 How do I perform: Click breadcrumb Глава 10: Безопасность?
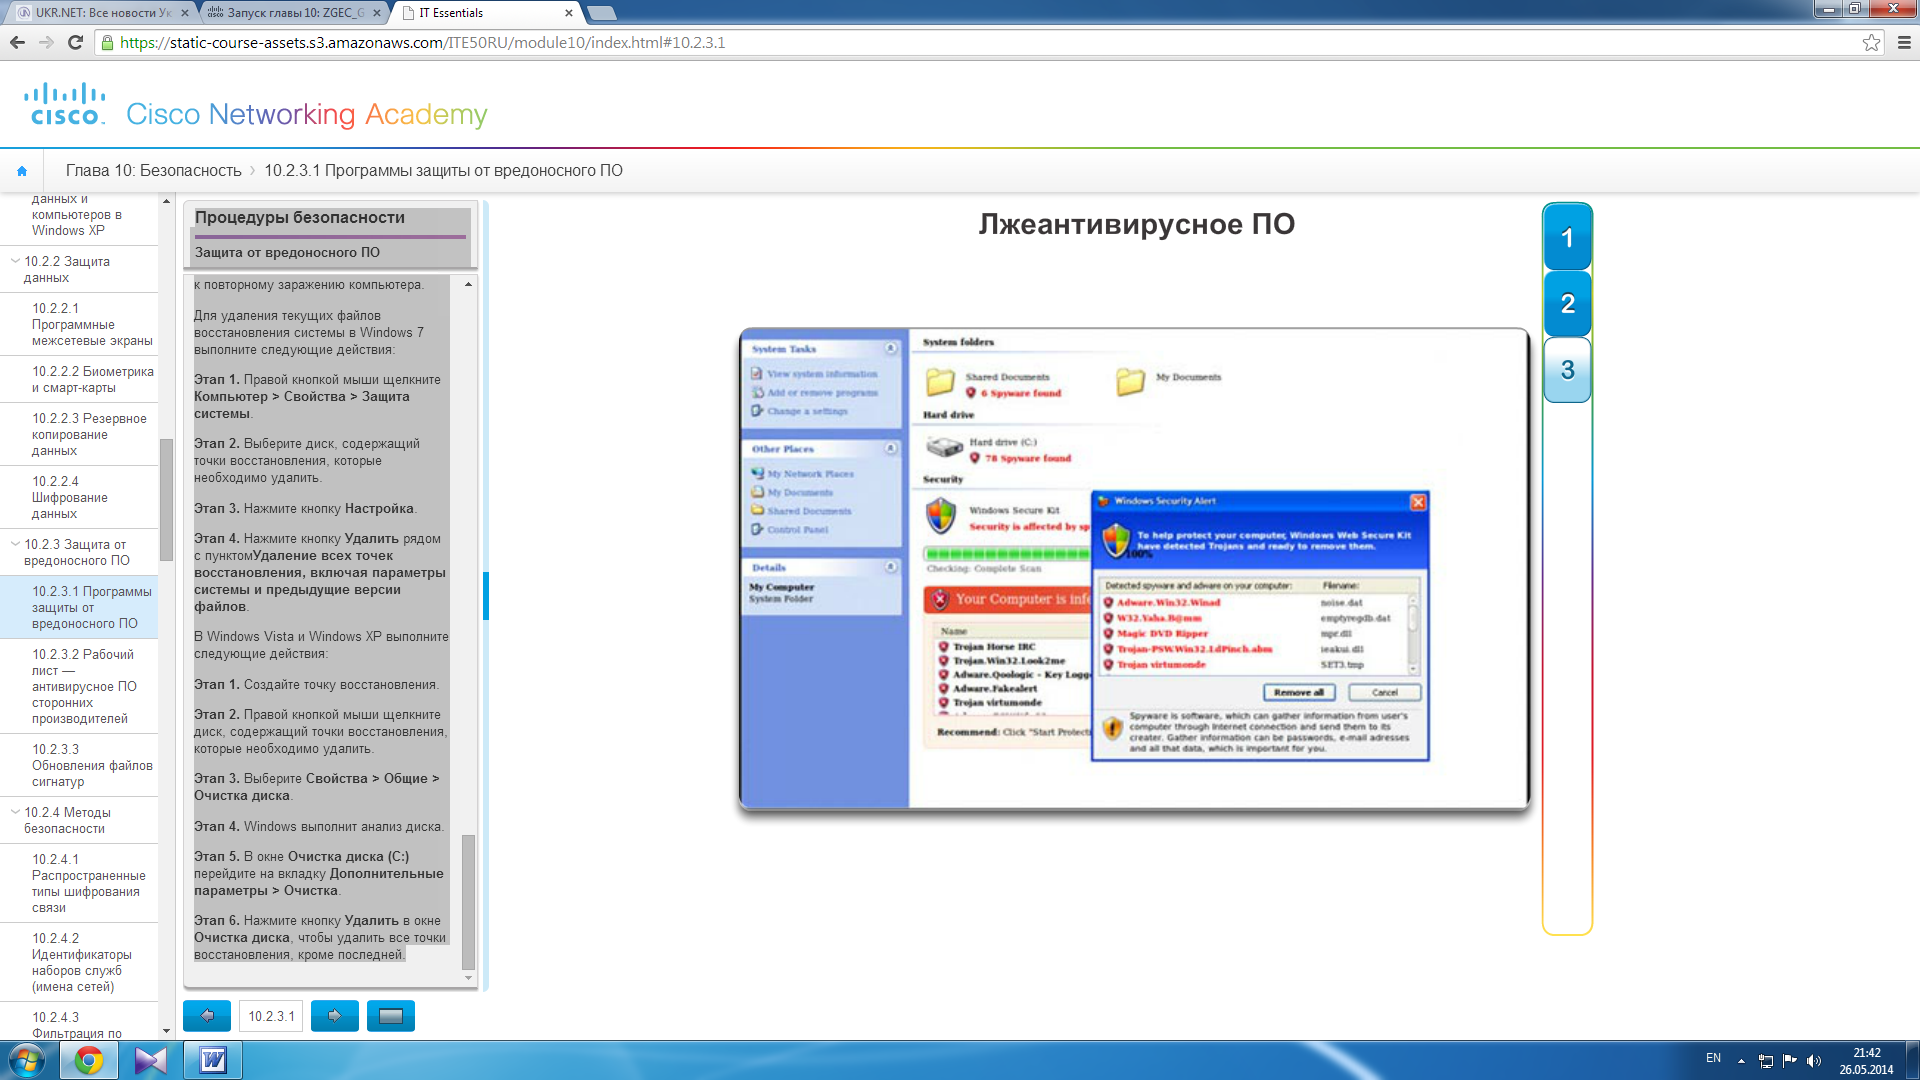tap(154, 171)
